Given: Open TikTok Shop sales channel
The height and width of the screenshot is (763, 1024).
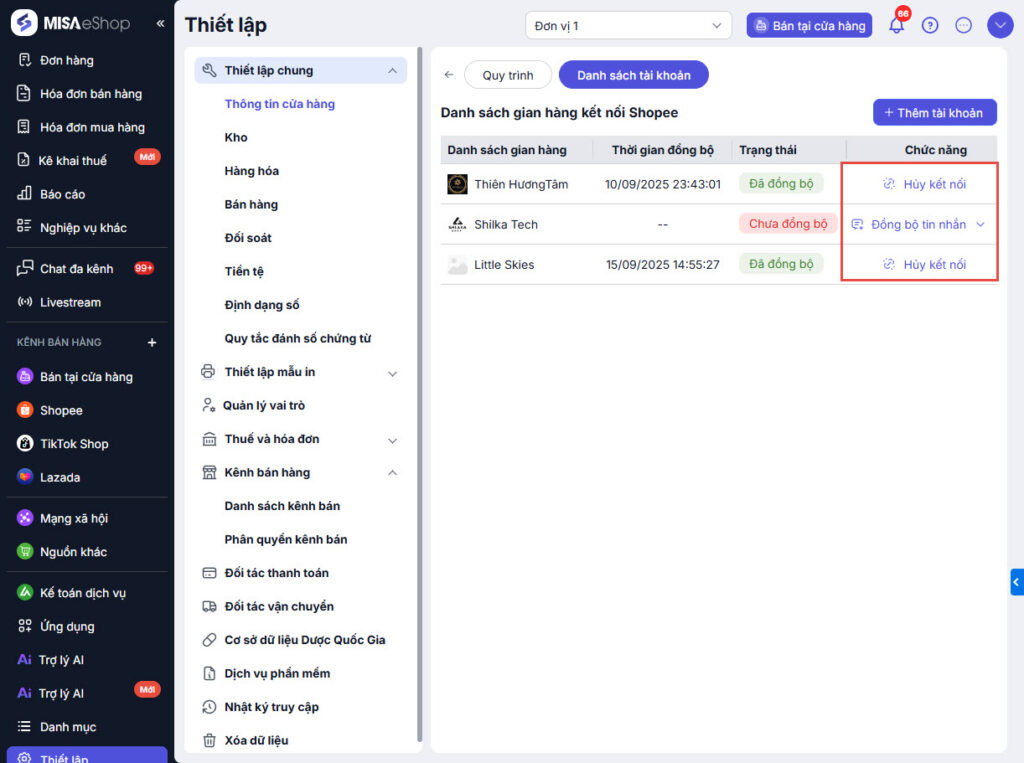Looking at the screenshot, I should click(x=73, y=444).
